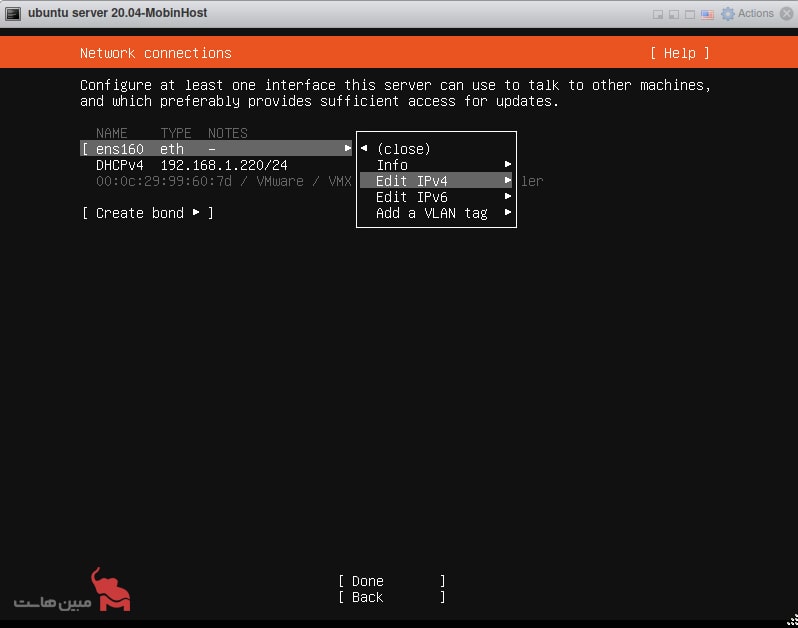The width and height of the screenshot is (798, 628).
Task: Click the arrow beside Edit IPv4
Action: [x=507, y=180]
